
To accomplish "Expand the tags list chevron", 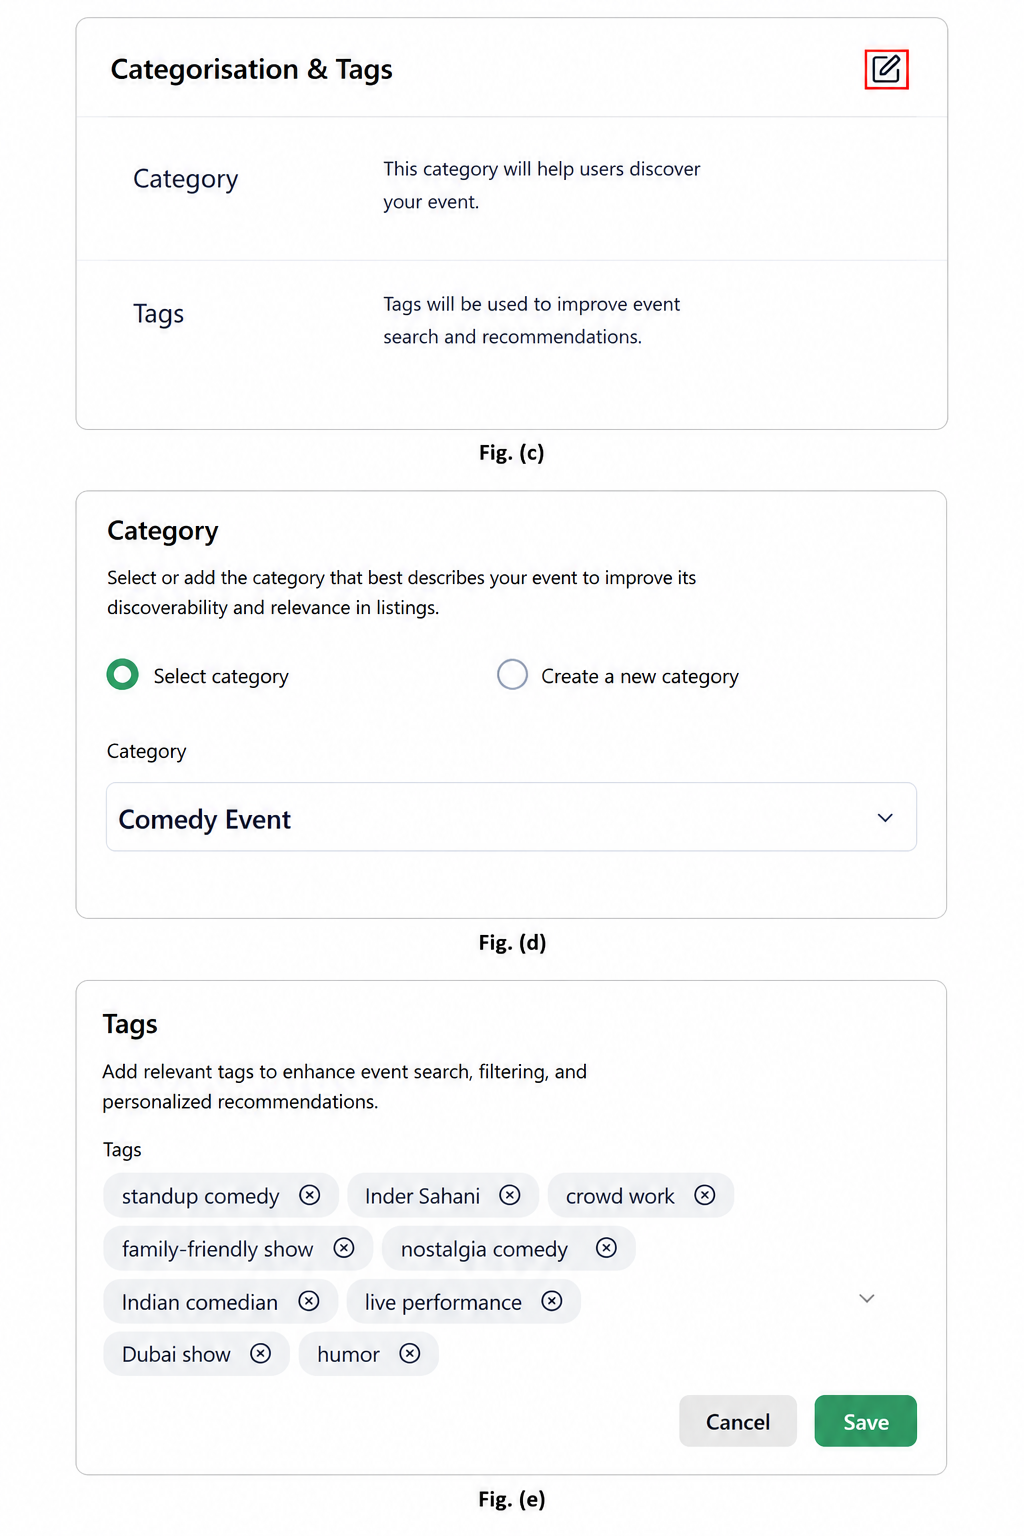I will point(867,1298).
